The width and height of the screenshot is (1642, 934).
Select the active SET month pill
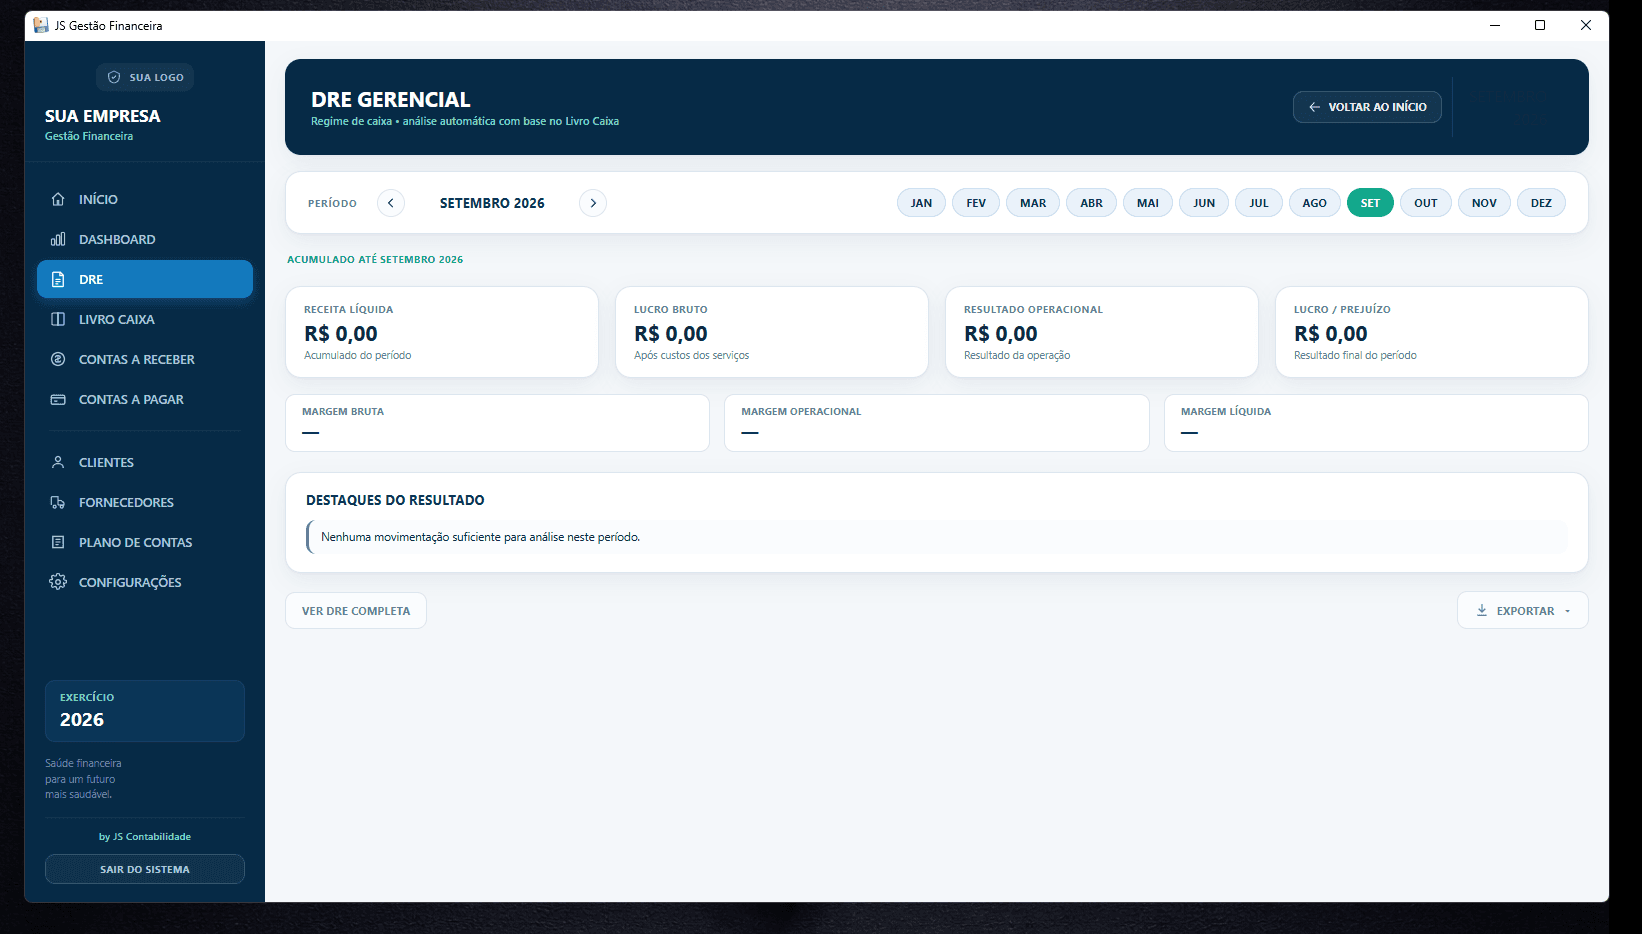[1370, 203]
